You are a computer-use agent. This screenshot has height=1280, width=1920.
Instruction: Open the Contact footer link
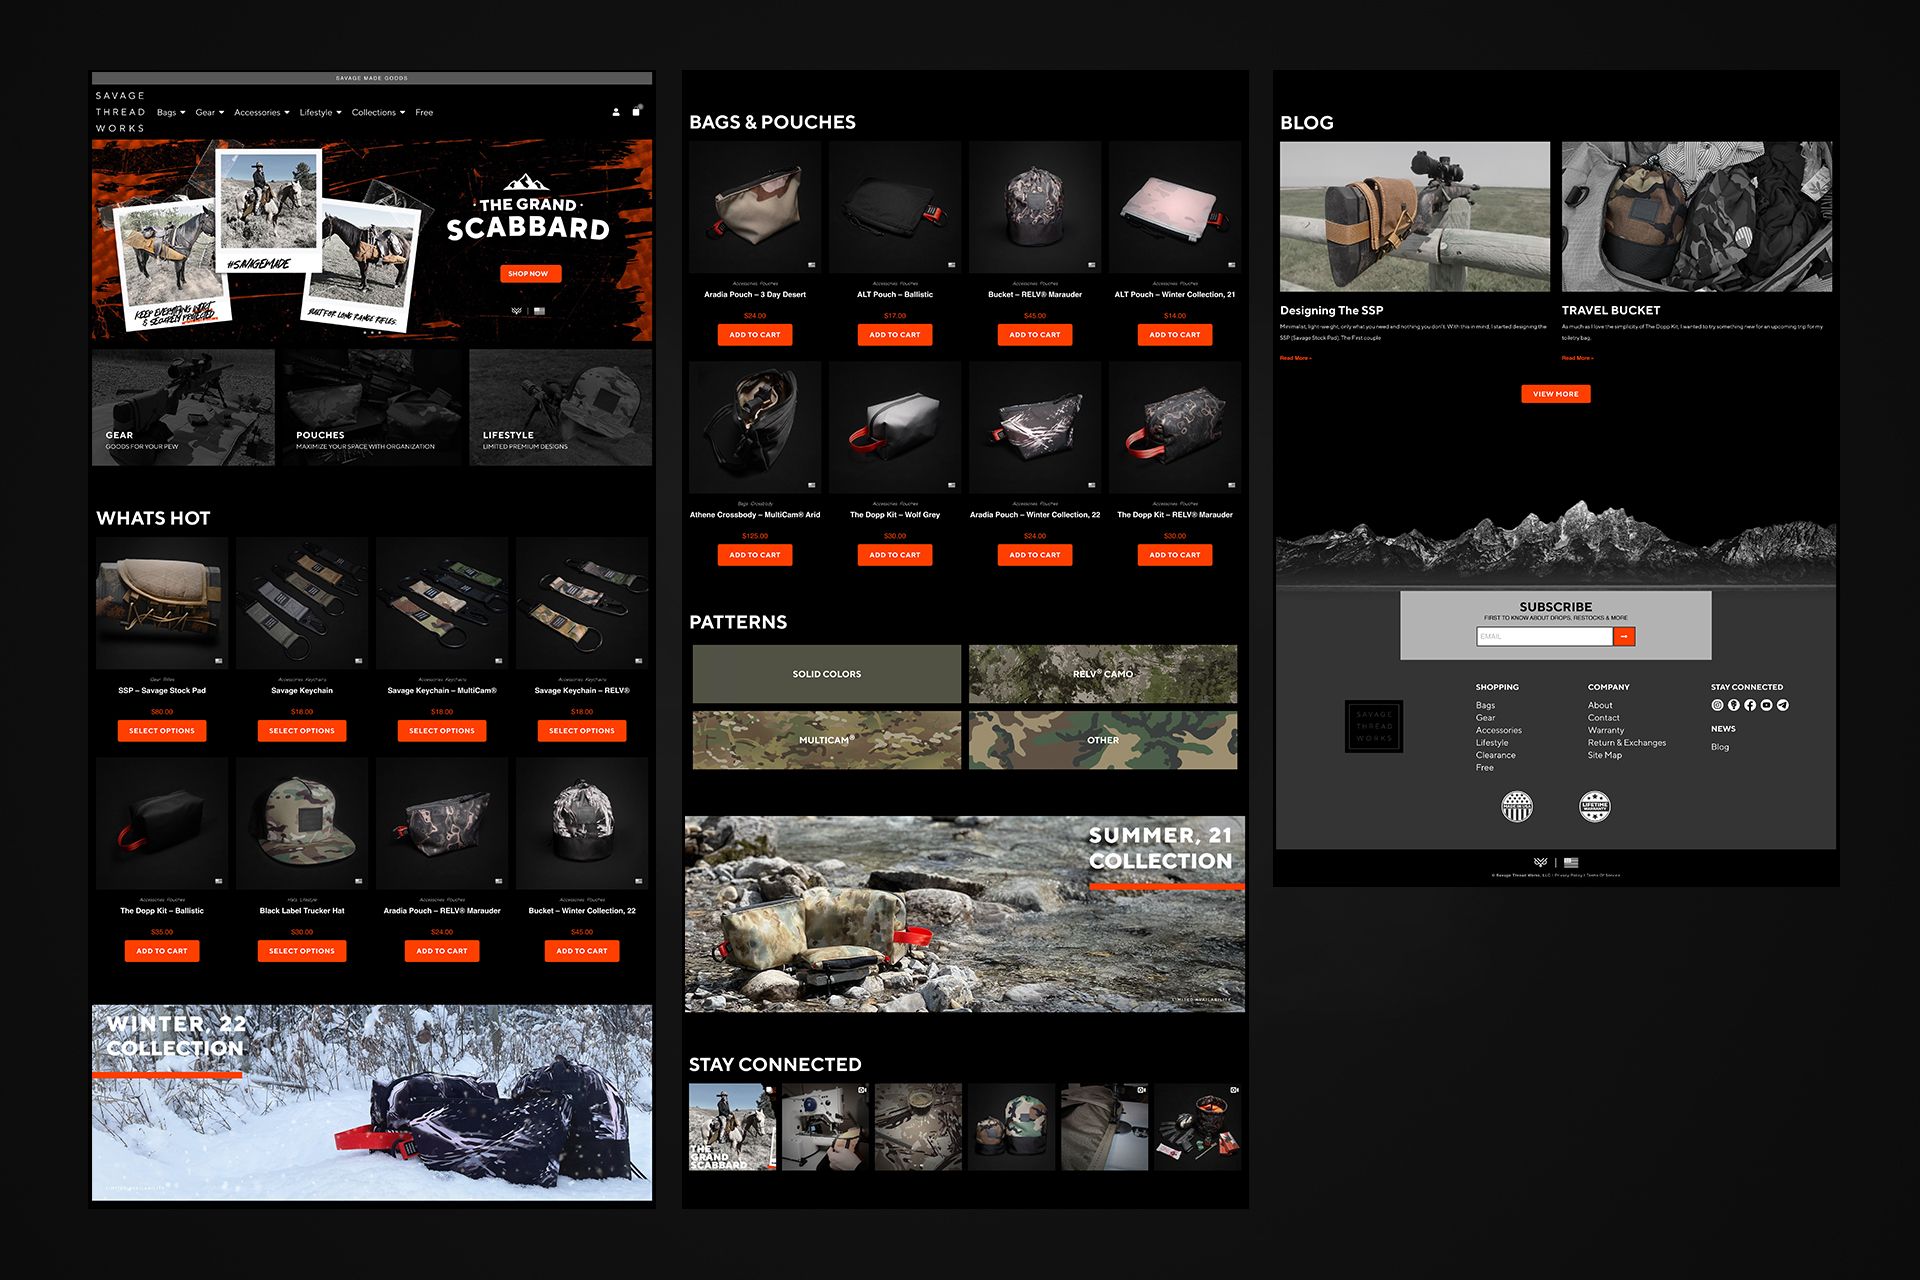[x=1603, y=717]
